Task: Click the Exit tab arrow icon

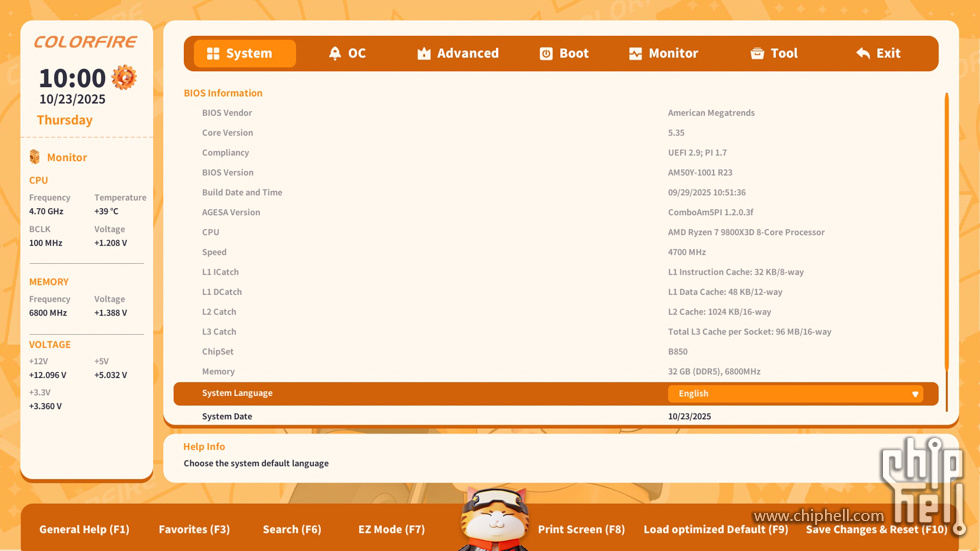Action: tap(863, 54)
